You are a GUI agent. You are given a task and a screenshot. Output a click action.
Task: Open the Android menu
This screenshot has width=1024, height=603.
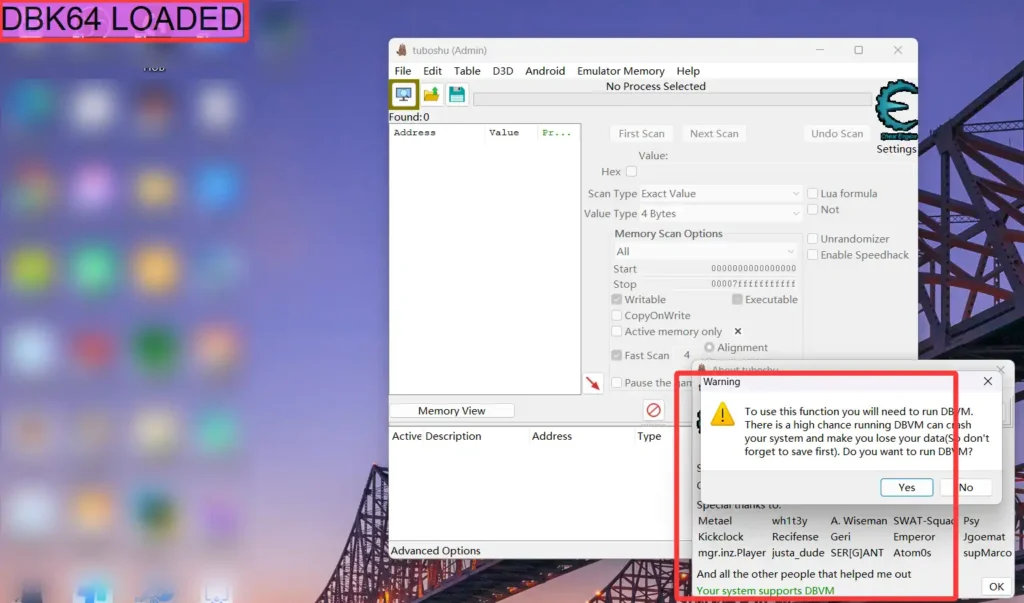545,71
